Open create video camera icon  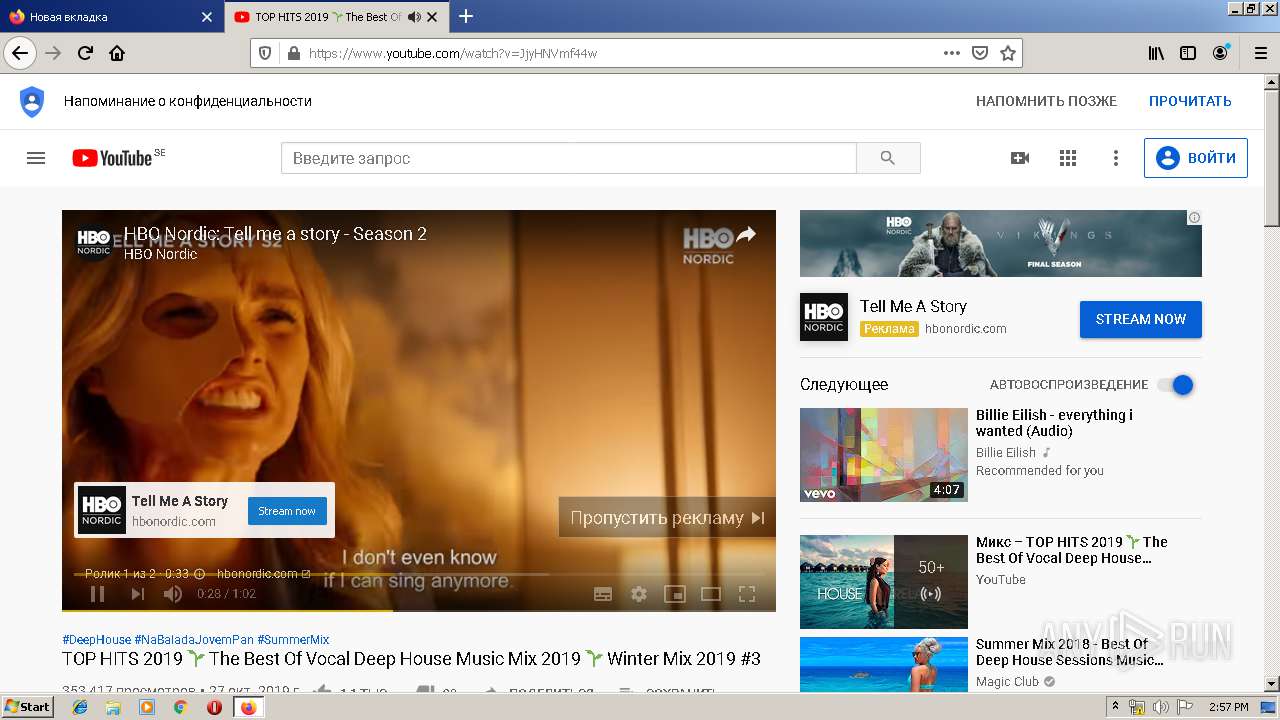(x=1020, y=158)
